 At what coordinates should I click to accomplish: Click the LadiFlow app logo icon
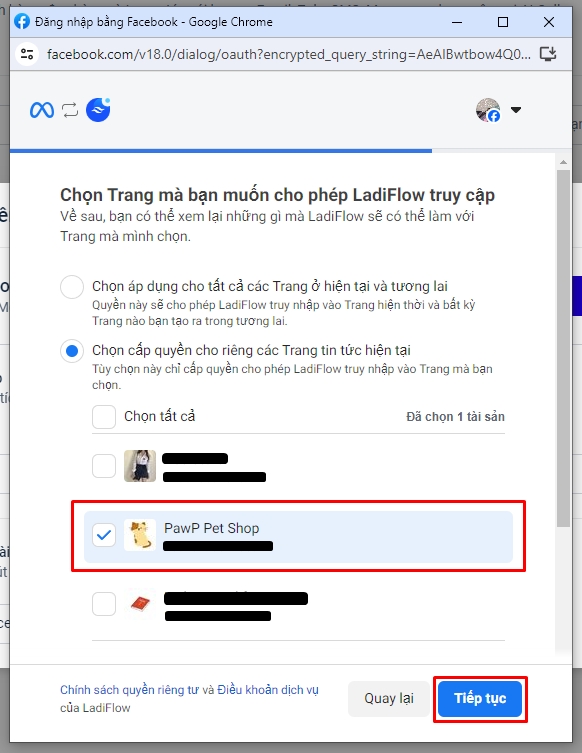pyautogui.click(x=98, y=109)
